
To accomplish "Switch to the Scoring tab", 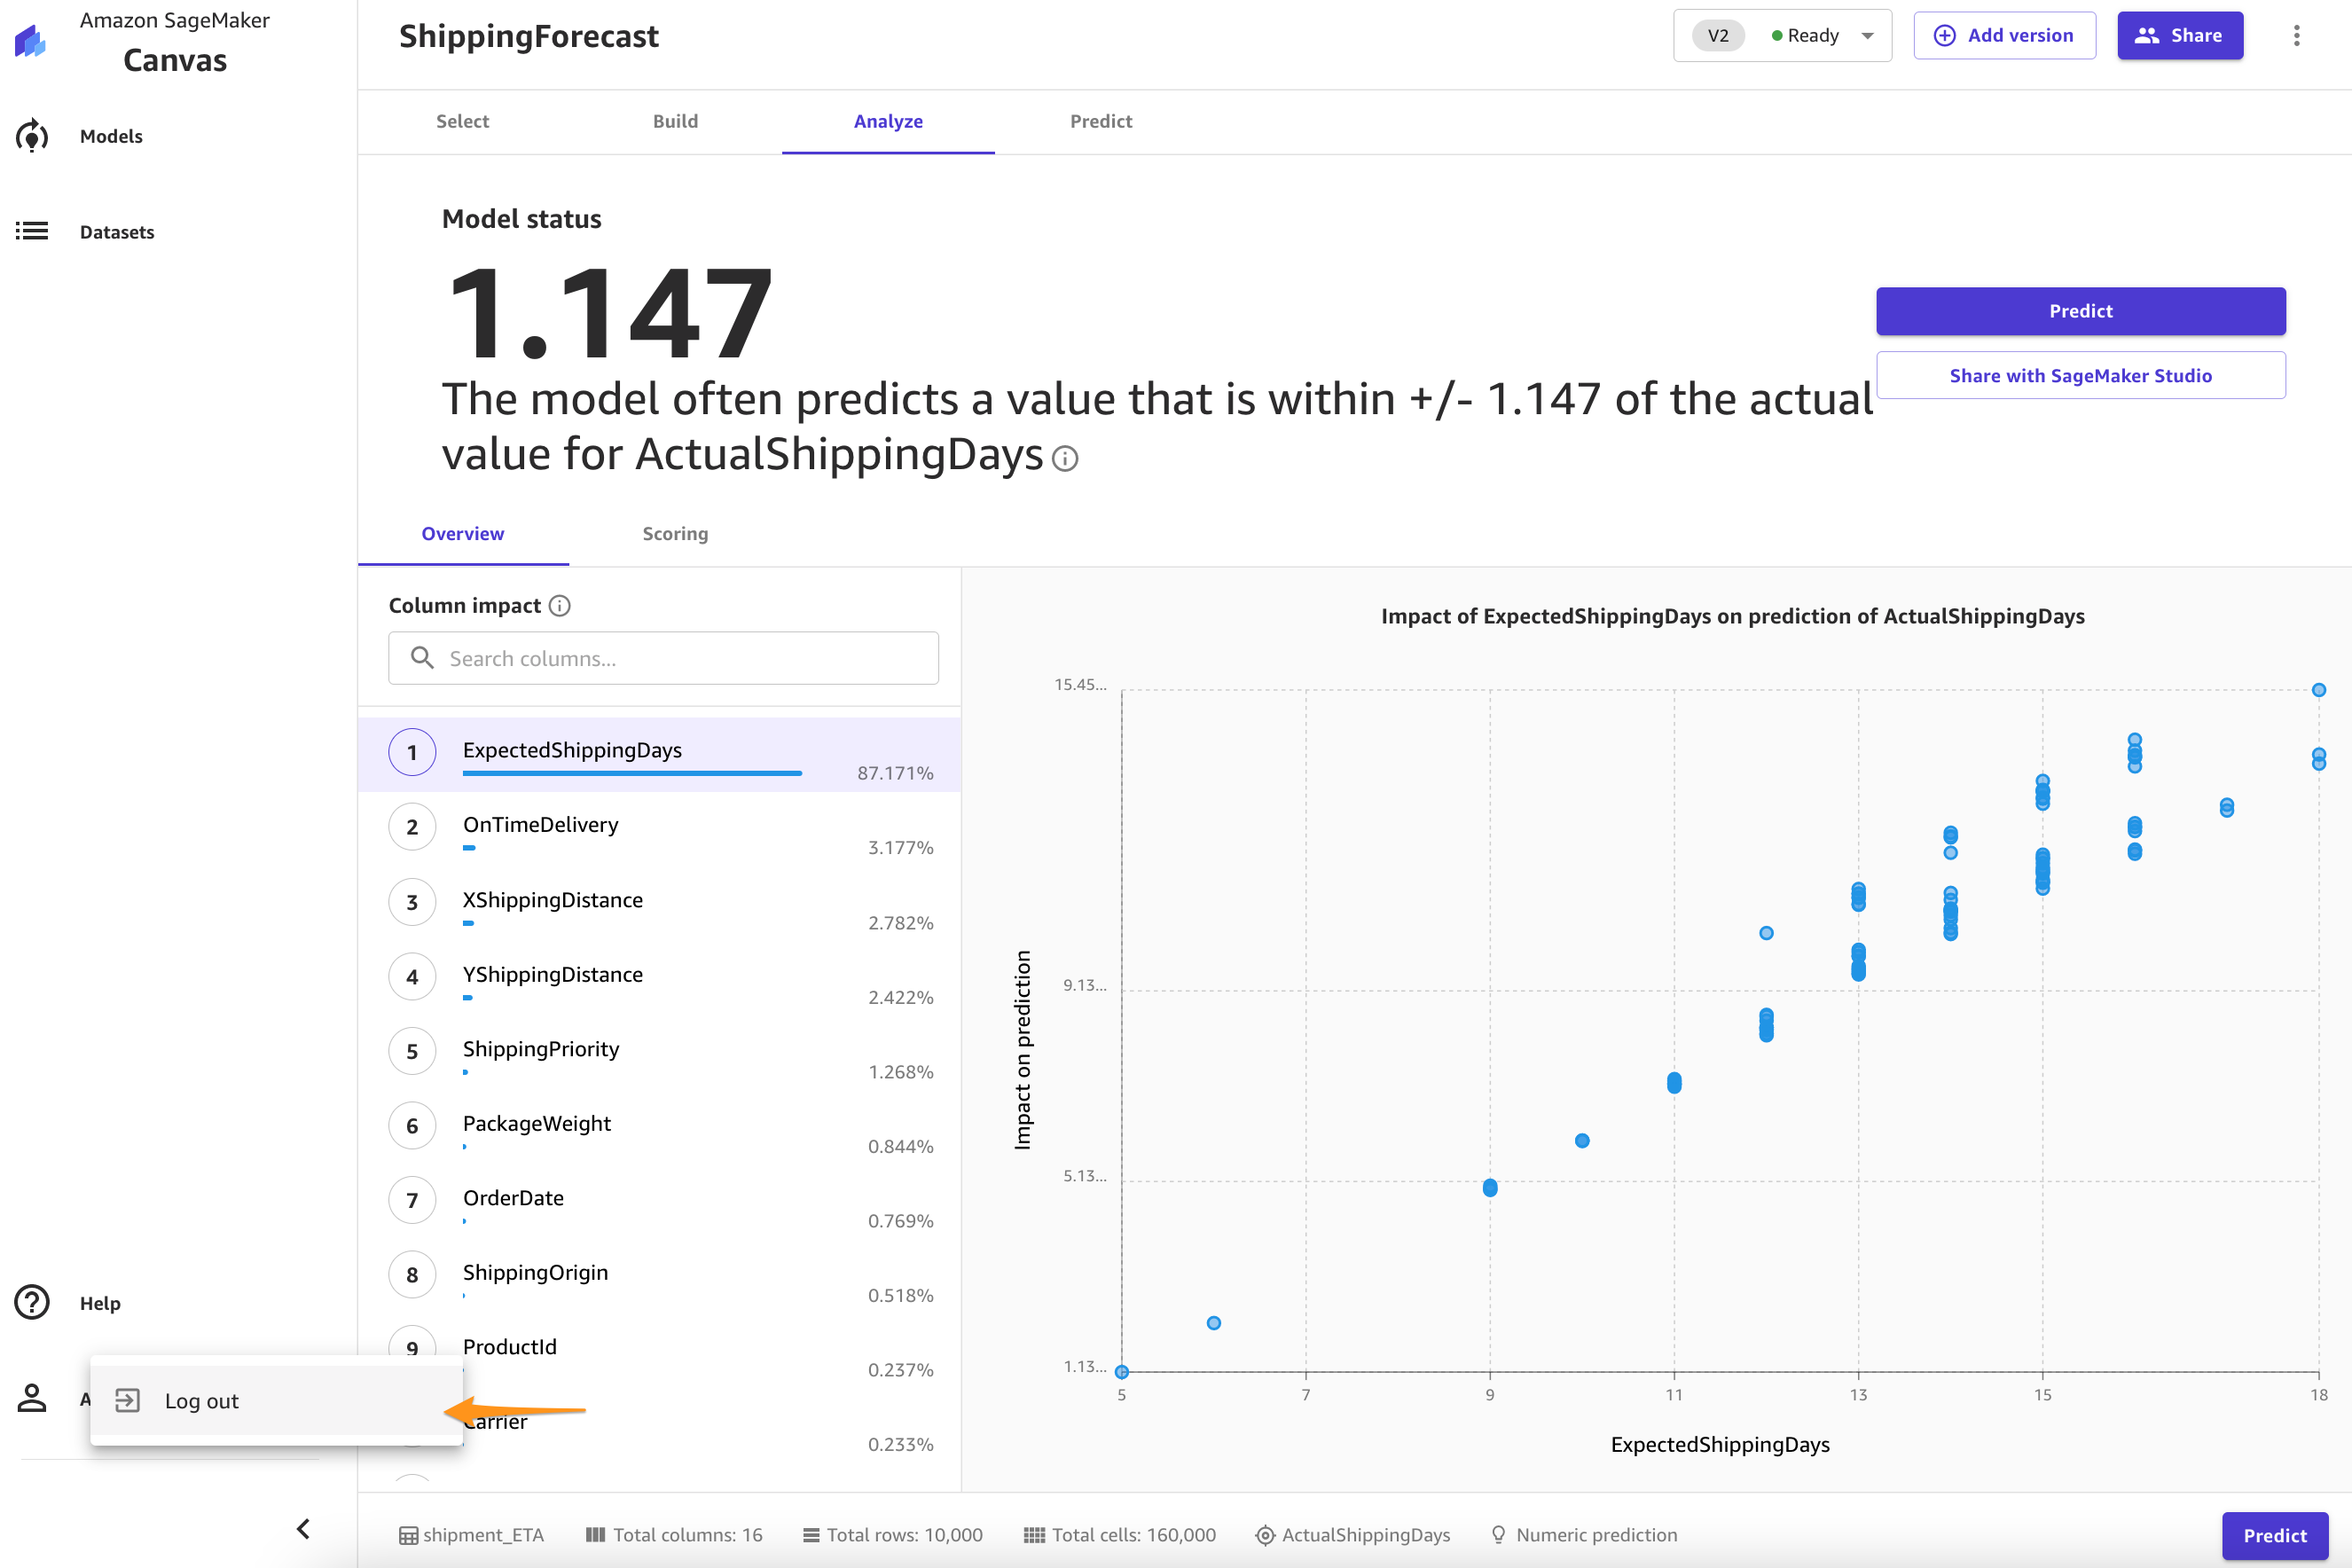I will coord(675,534).
